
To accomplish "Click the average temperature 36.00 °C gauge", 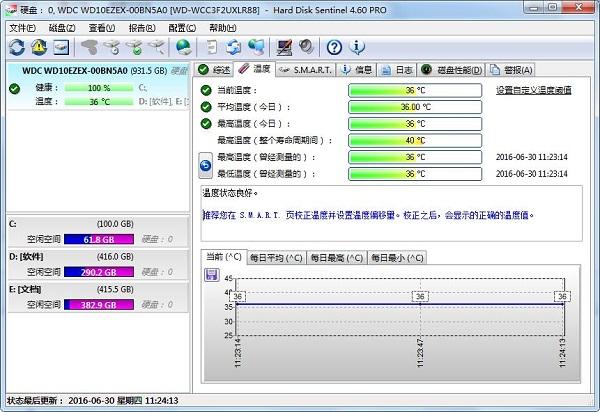I will [415, 107].
